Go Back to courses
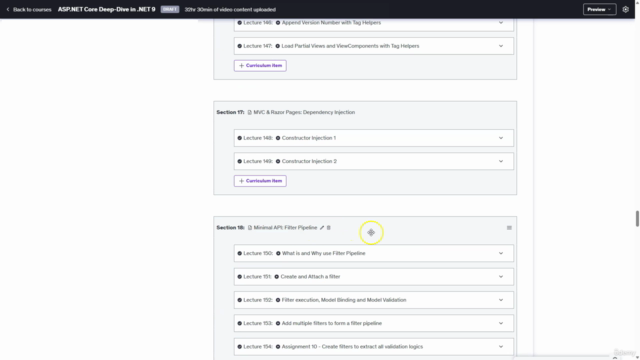 coord(32,9)
